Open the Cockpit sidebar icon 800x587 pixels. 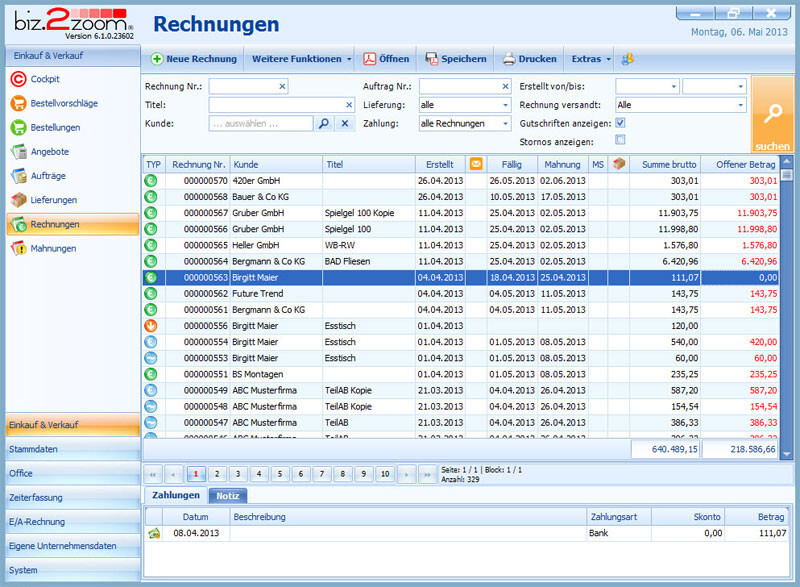click(x=18, y=79)
